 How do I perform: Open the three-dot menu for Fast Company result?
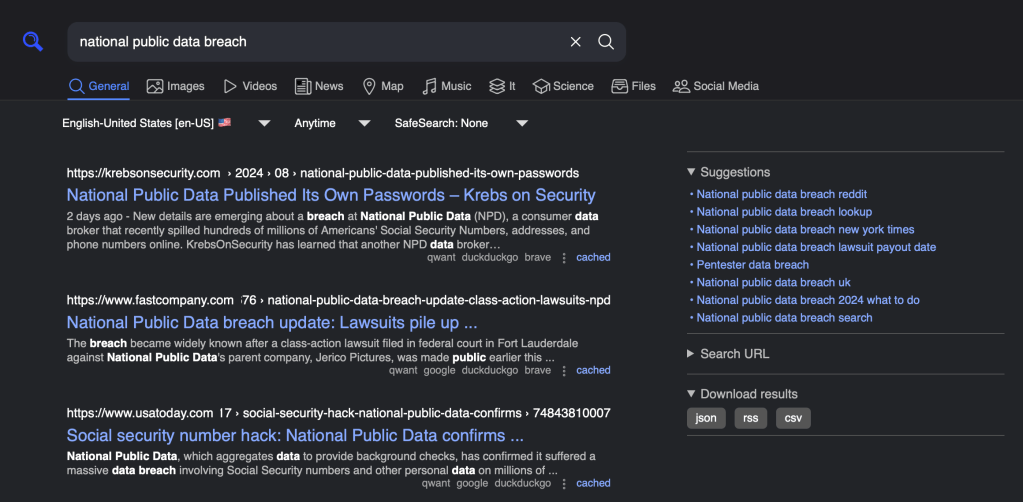pos(564,371)
